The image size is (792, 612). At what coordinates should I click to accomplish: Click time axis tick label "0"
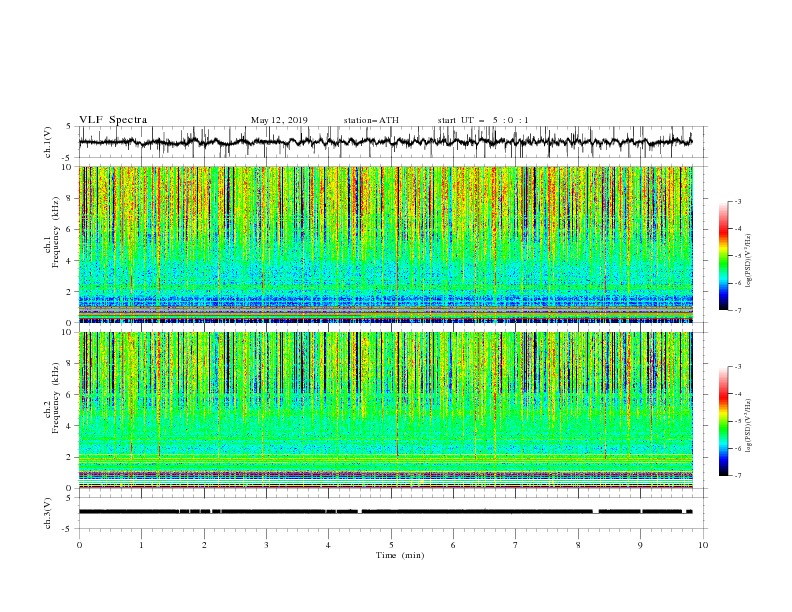(x=79, y=545)
